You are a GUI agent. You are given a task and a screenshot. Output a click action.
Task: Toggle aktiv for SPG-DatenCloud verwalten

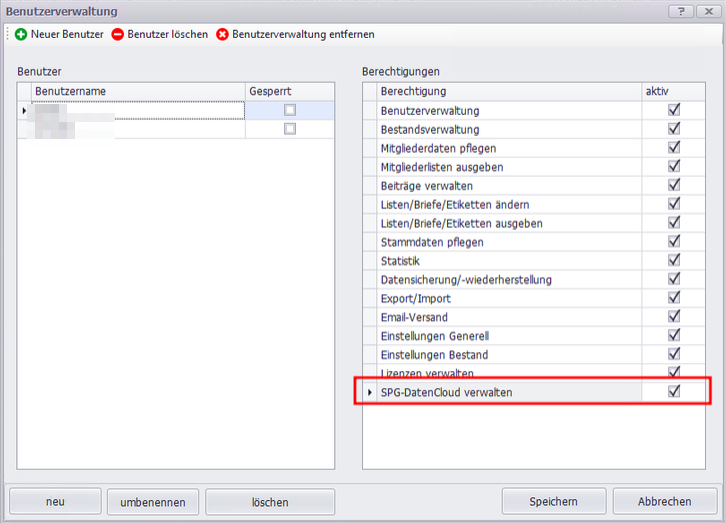[x=674, y=392]
